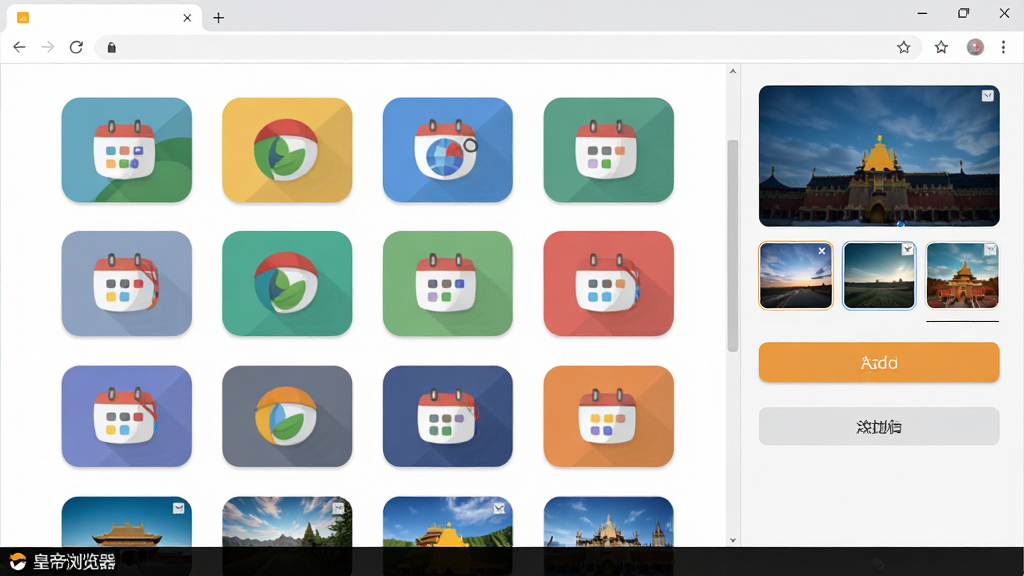Go back with the browser back arrow
Viewport: 1024px width, 576px height.
pos(19,47)
